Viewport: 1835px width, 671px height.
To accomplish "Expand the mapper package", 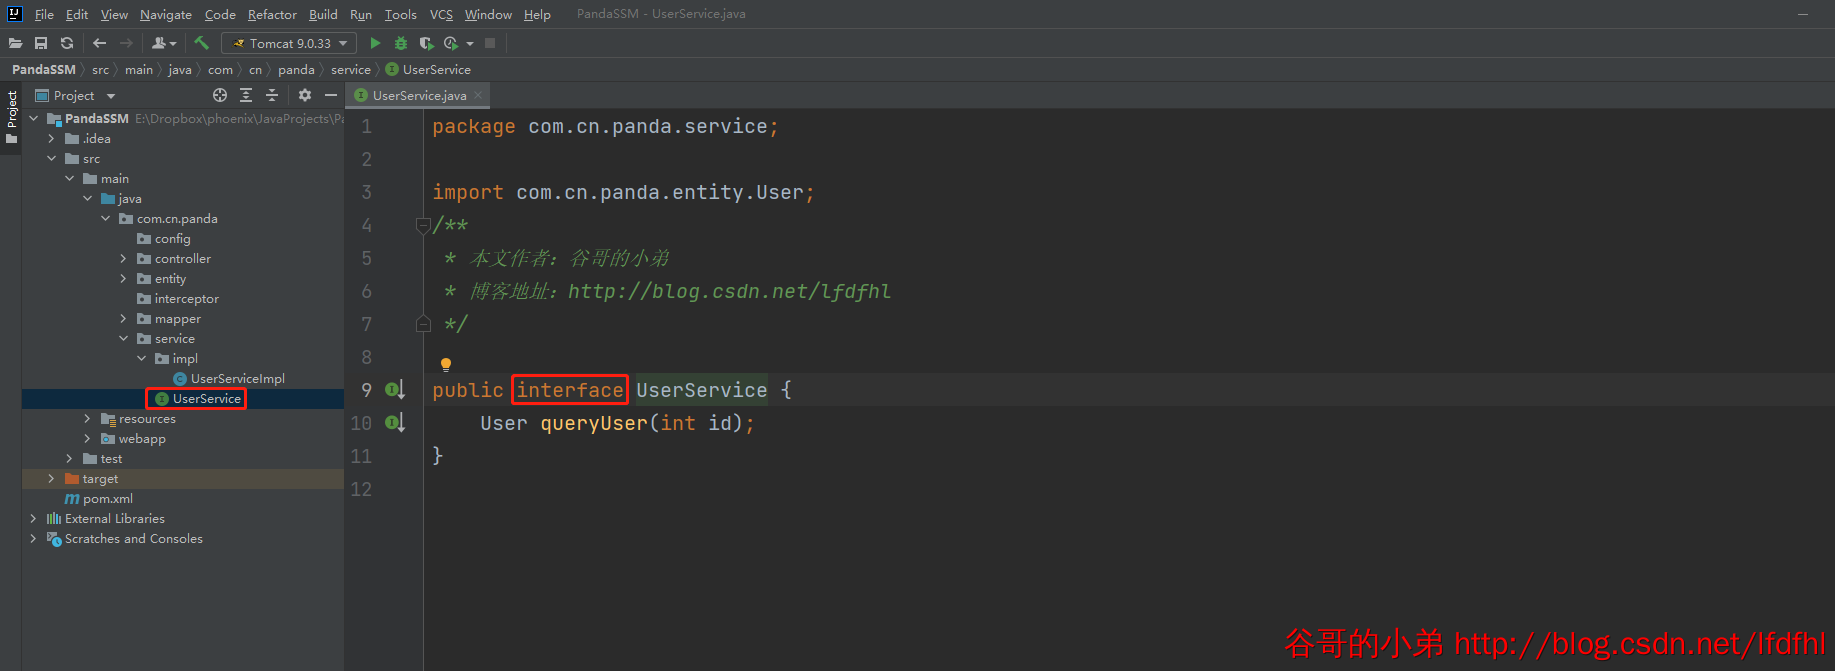I will [124, 318].
